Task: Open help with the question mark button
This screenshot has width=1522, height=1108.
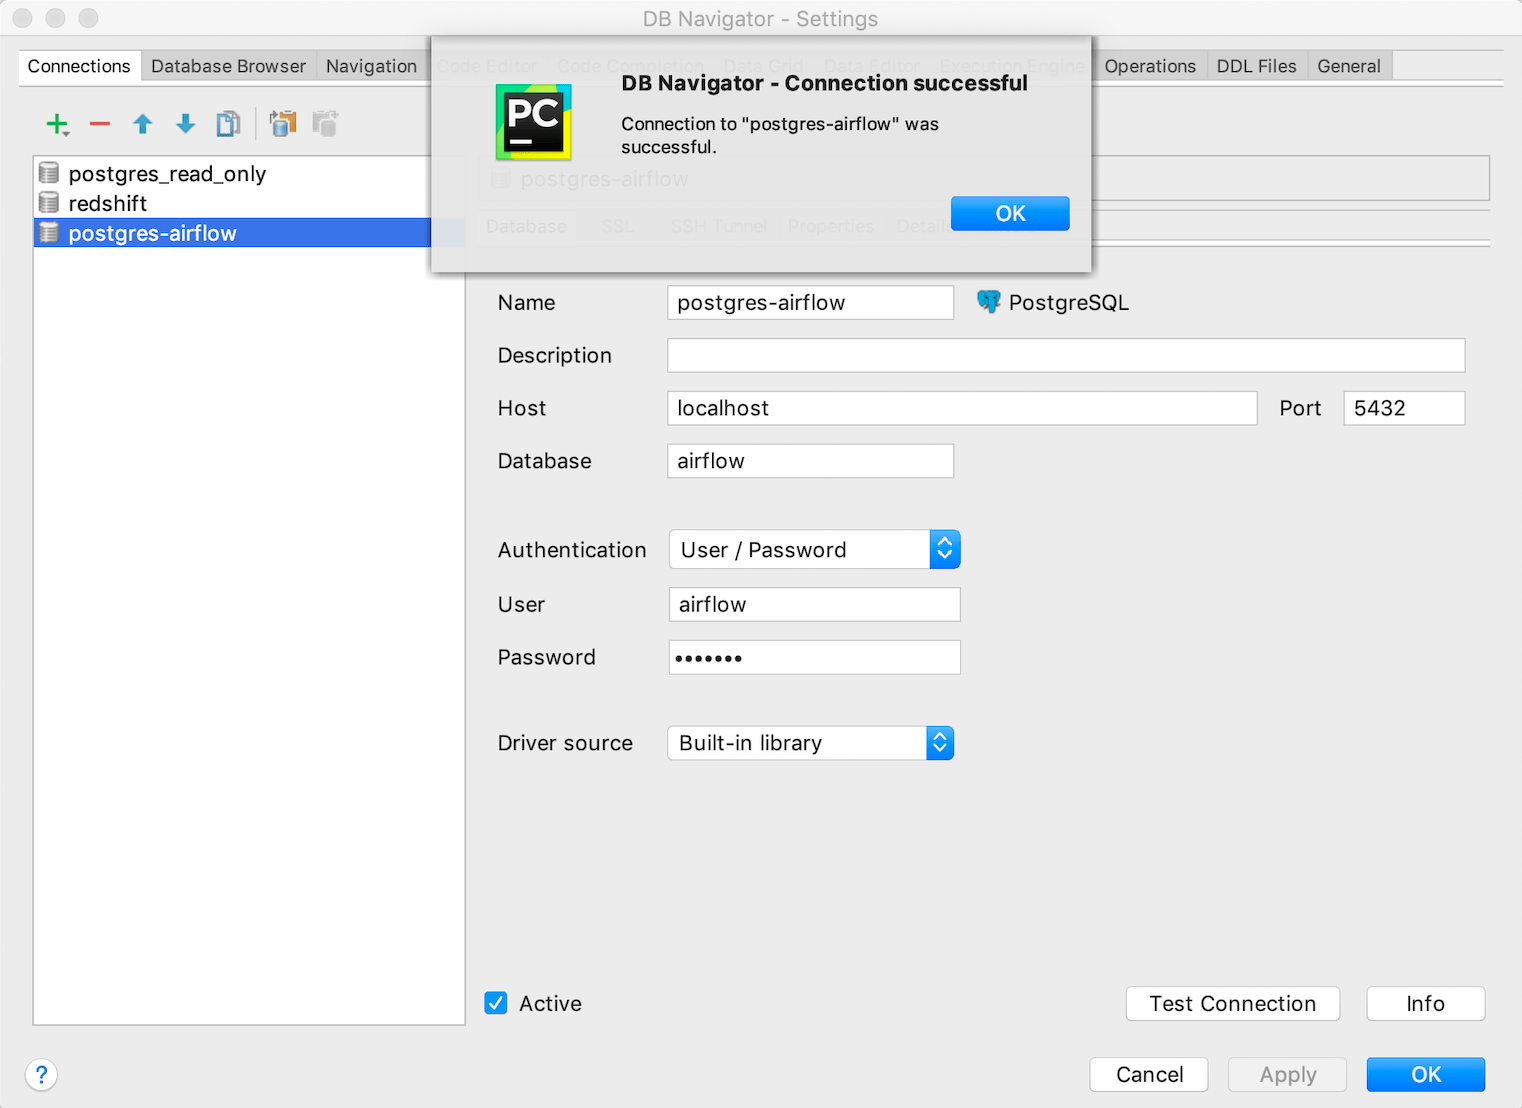Action: (41, 1075)
